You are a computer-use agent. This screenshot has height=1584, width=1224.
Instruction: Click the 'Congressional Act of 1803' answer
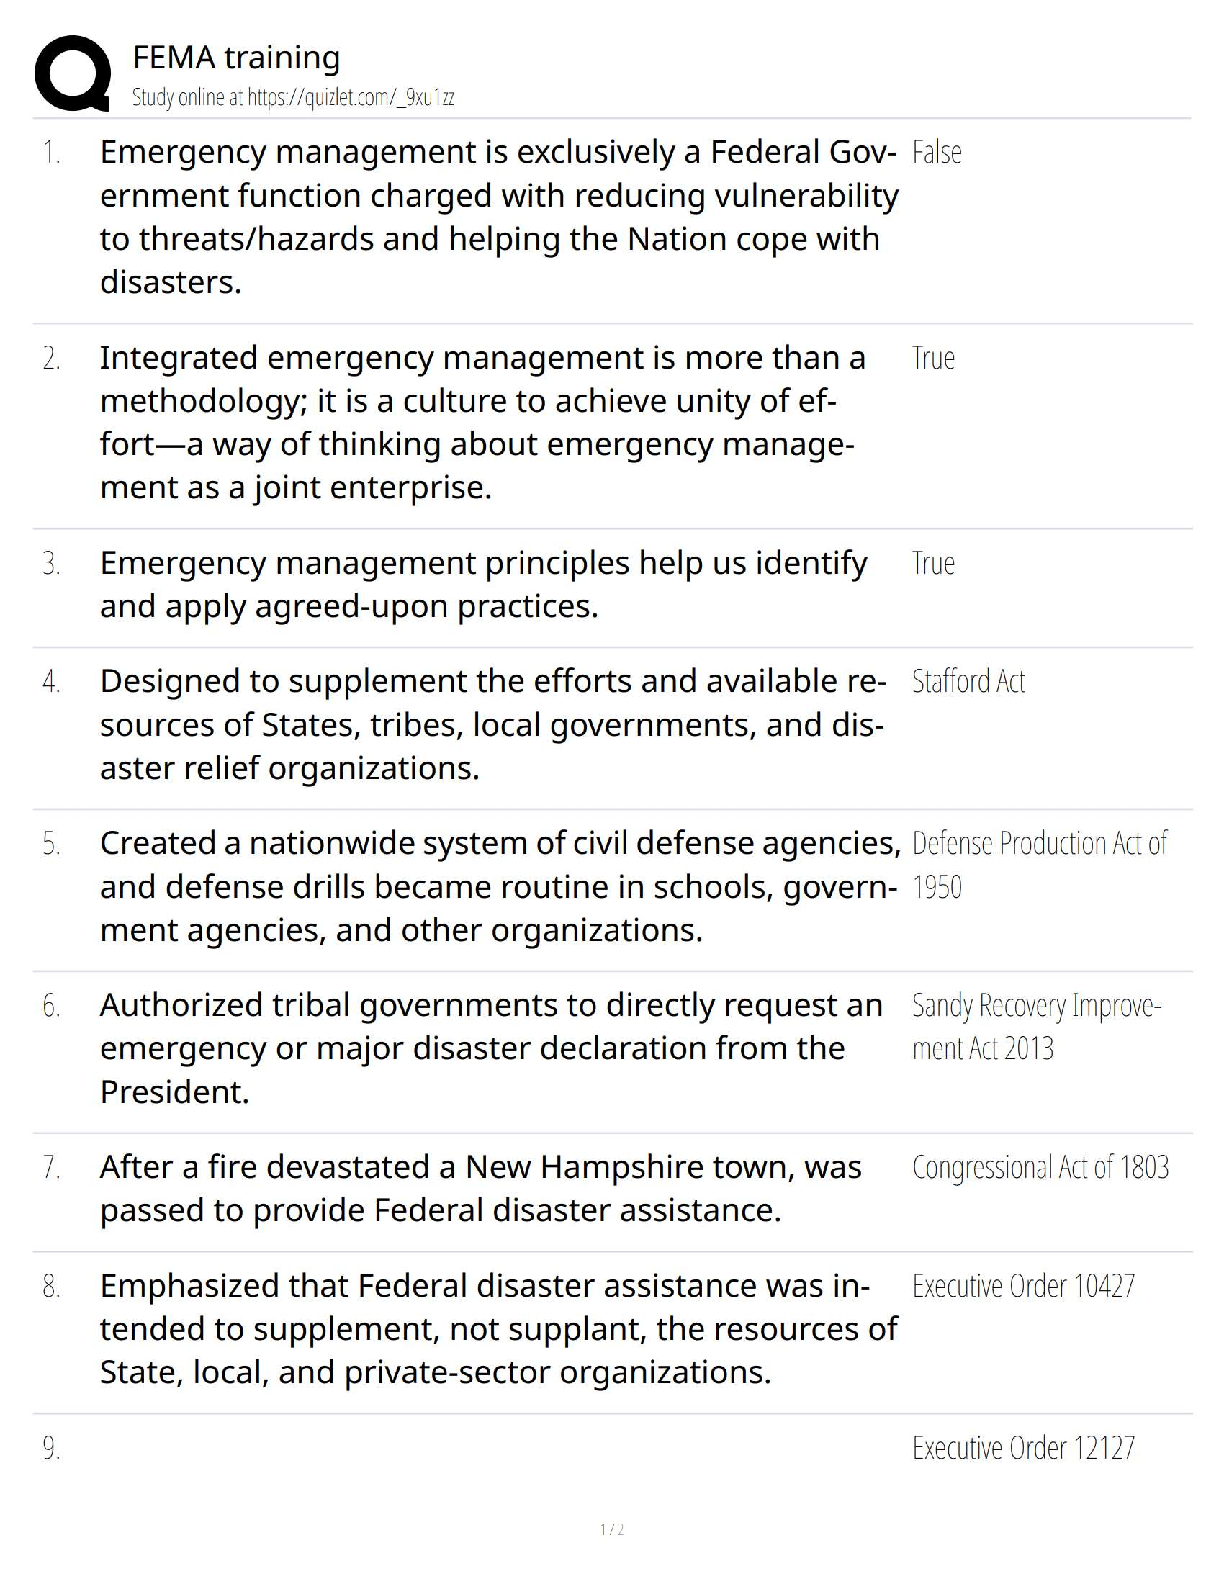(x=1040, y=1168)
